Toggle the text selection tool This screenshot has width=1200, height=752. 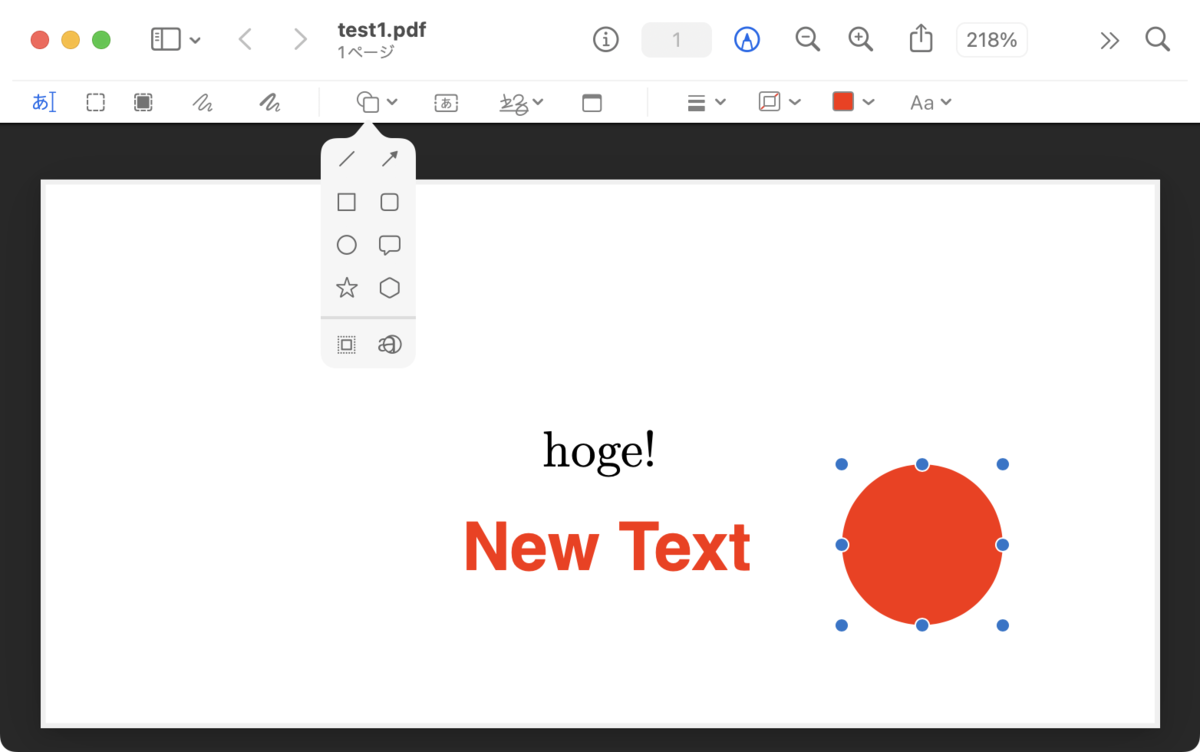point(44,102)
